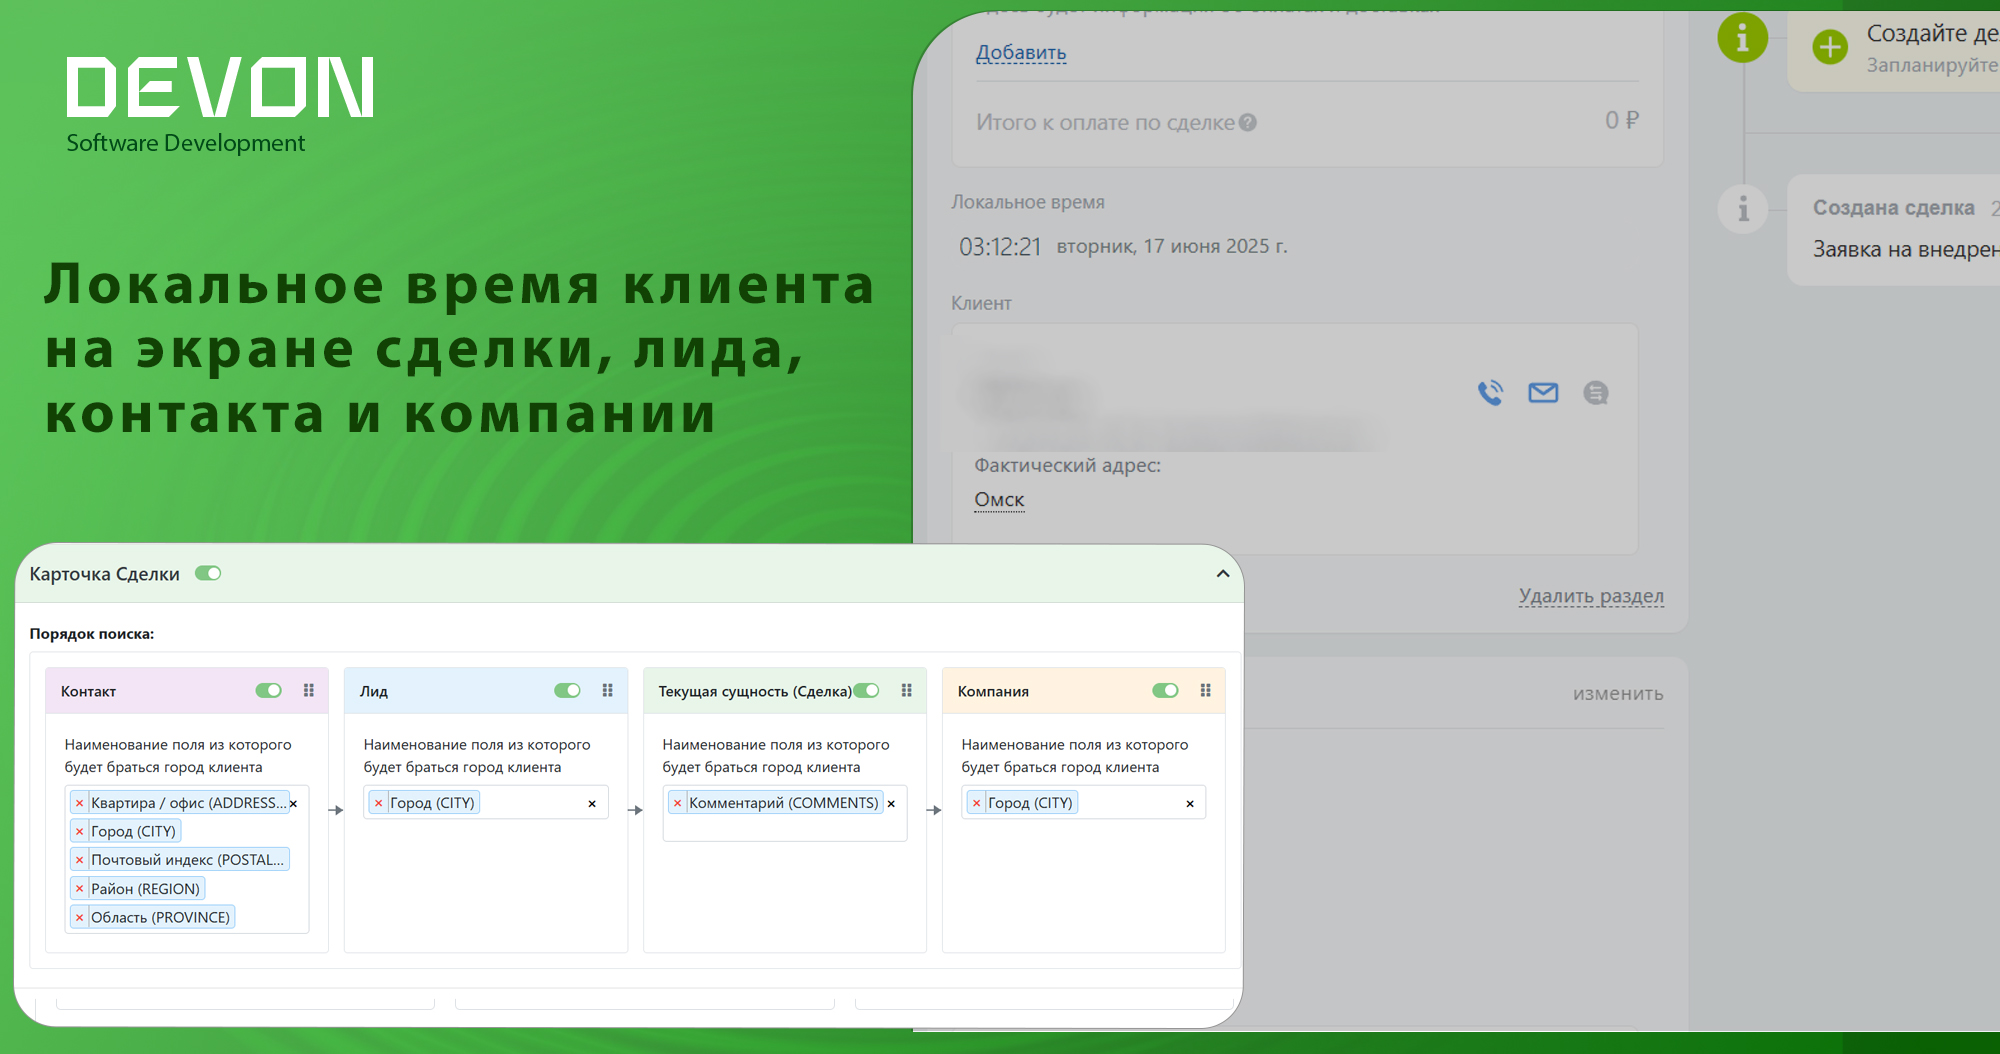The image size is (2000, 1054).
Task: Remove the 'Город (CITY)' tag in Компания
Action: (x=976, y=803)
